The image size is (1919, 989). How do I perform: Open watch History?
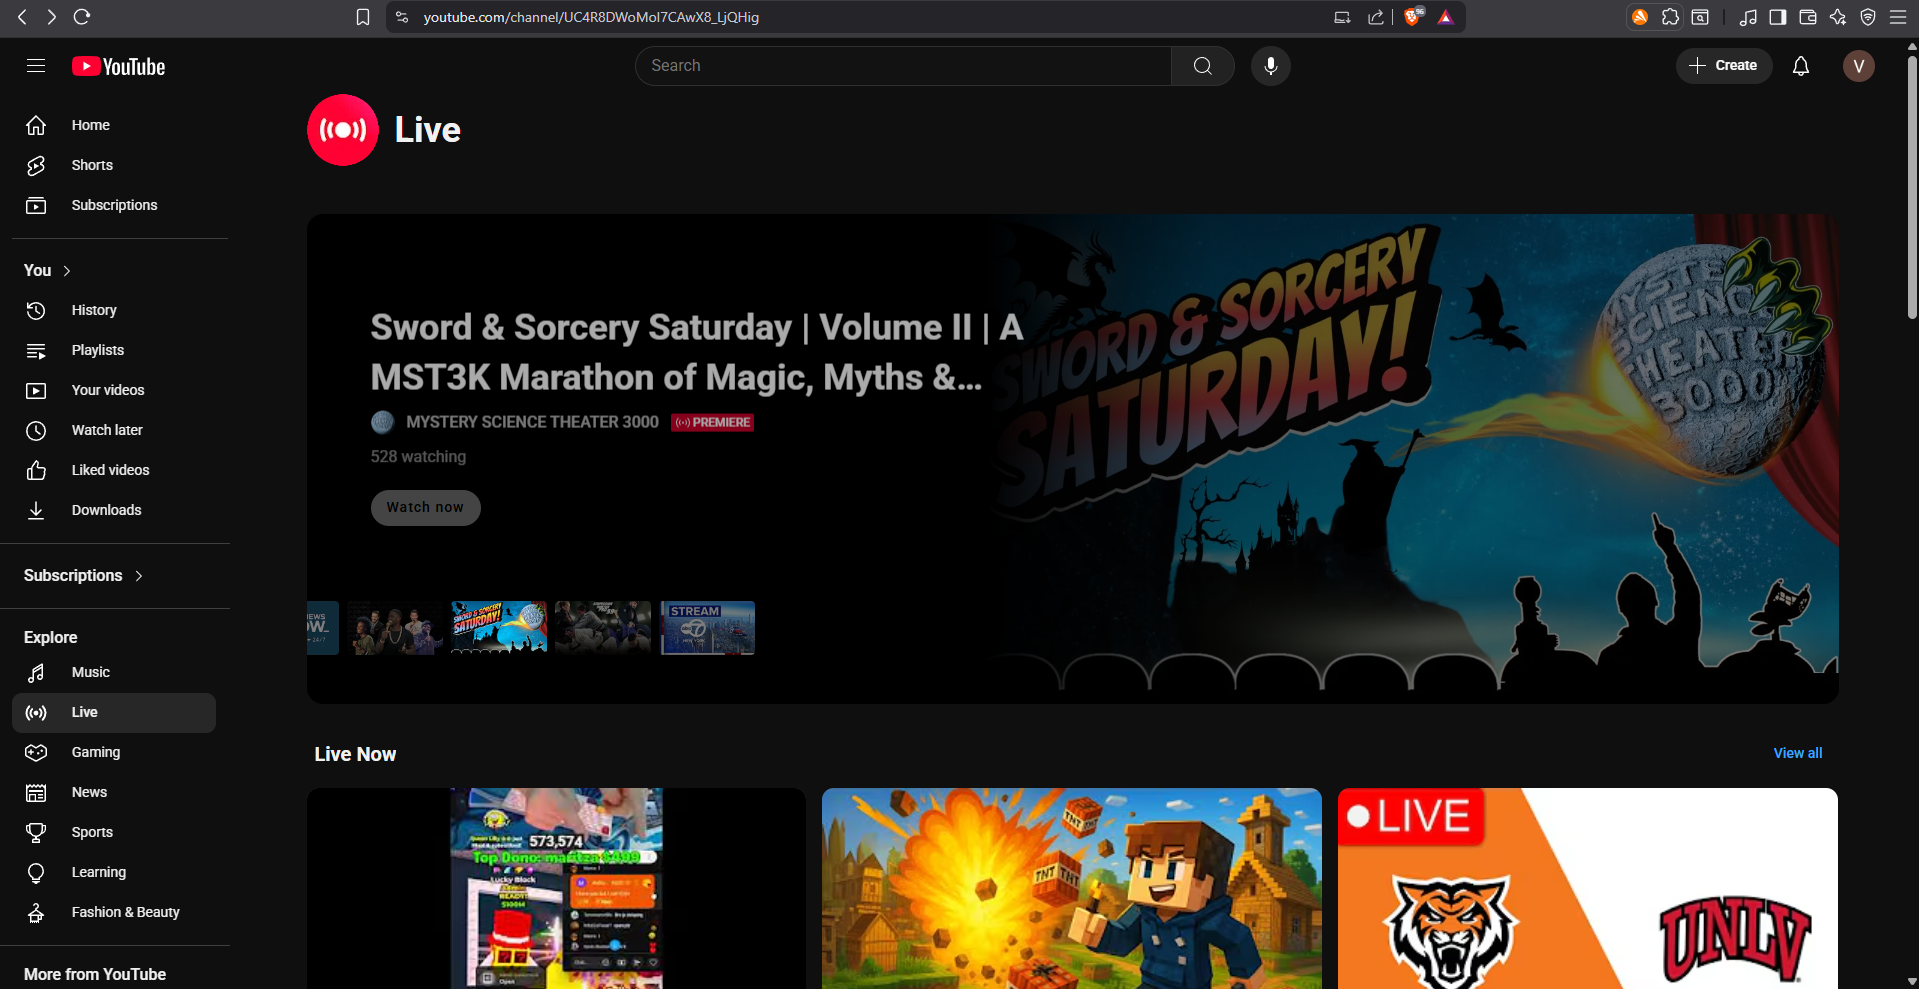(114, 310)
